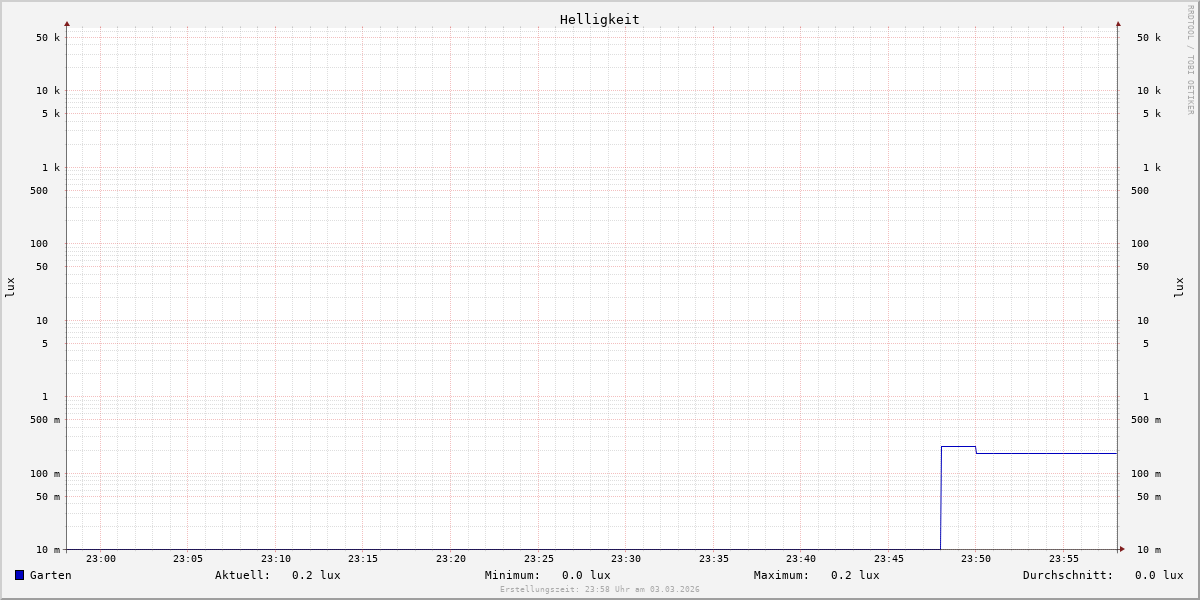This screenshot has height=600, width=1200.
Task: Click the Aktuell value 0.2 lux
Action: point(316,575)
